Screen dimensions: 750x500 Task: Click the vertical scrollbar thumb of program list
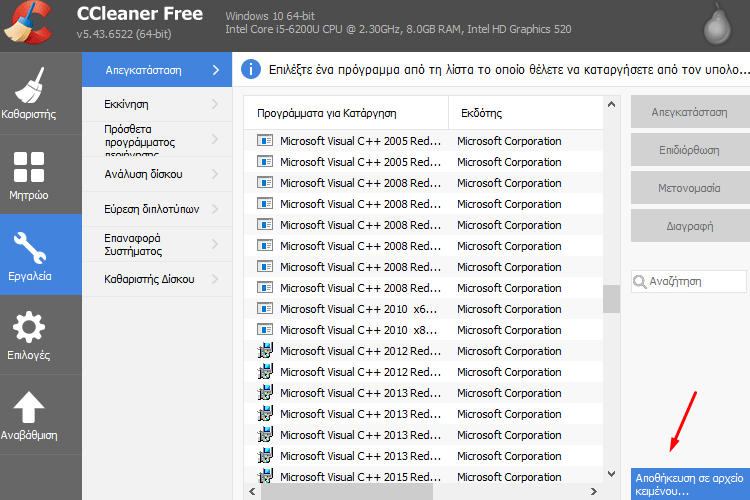tap(611, 298)
